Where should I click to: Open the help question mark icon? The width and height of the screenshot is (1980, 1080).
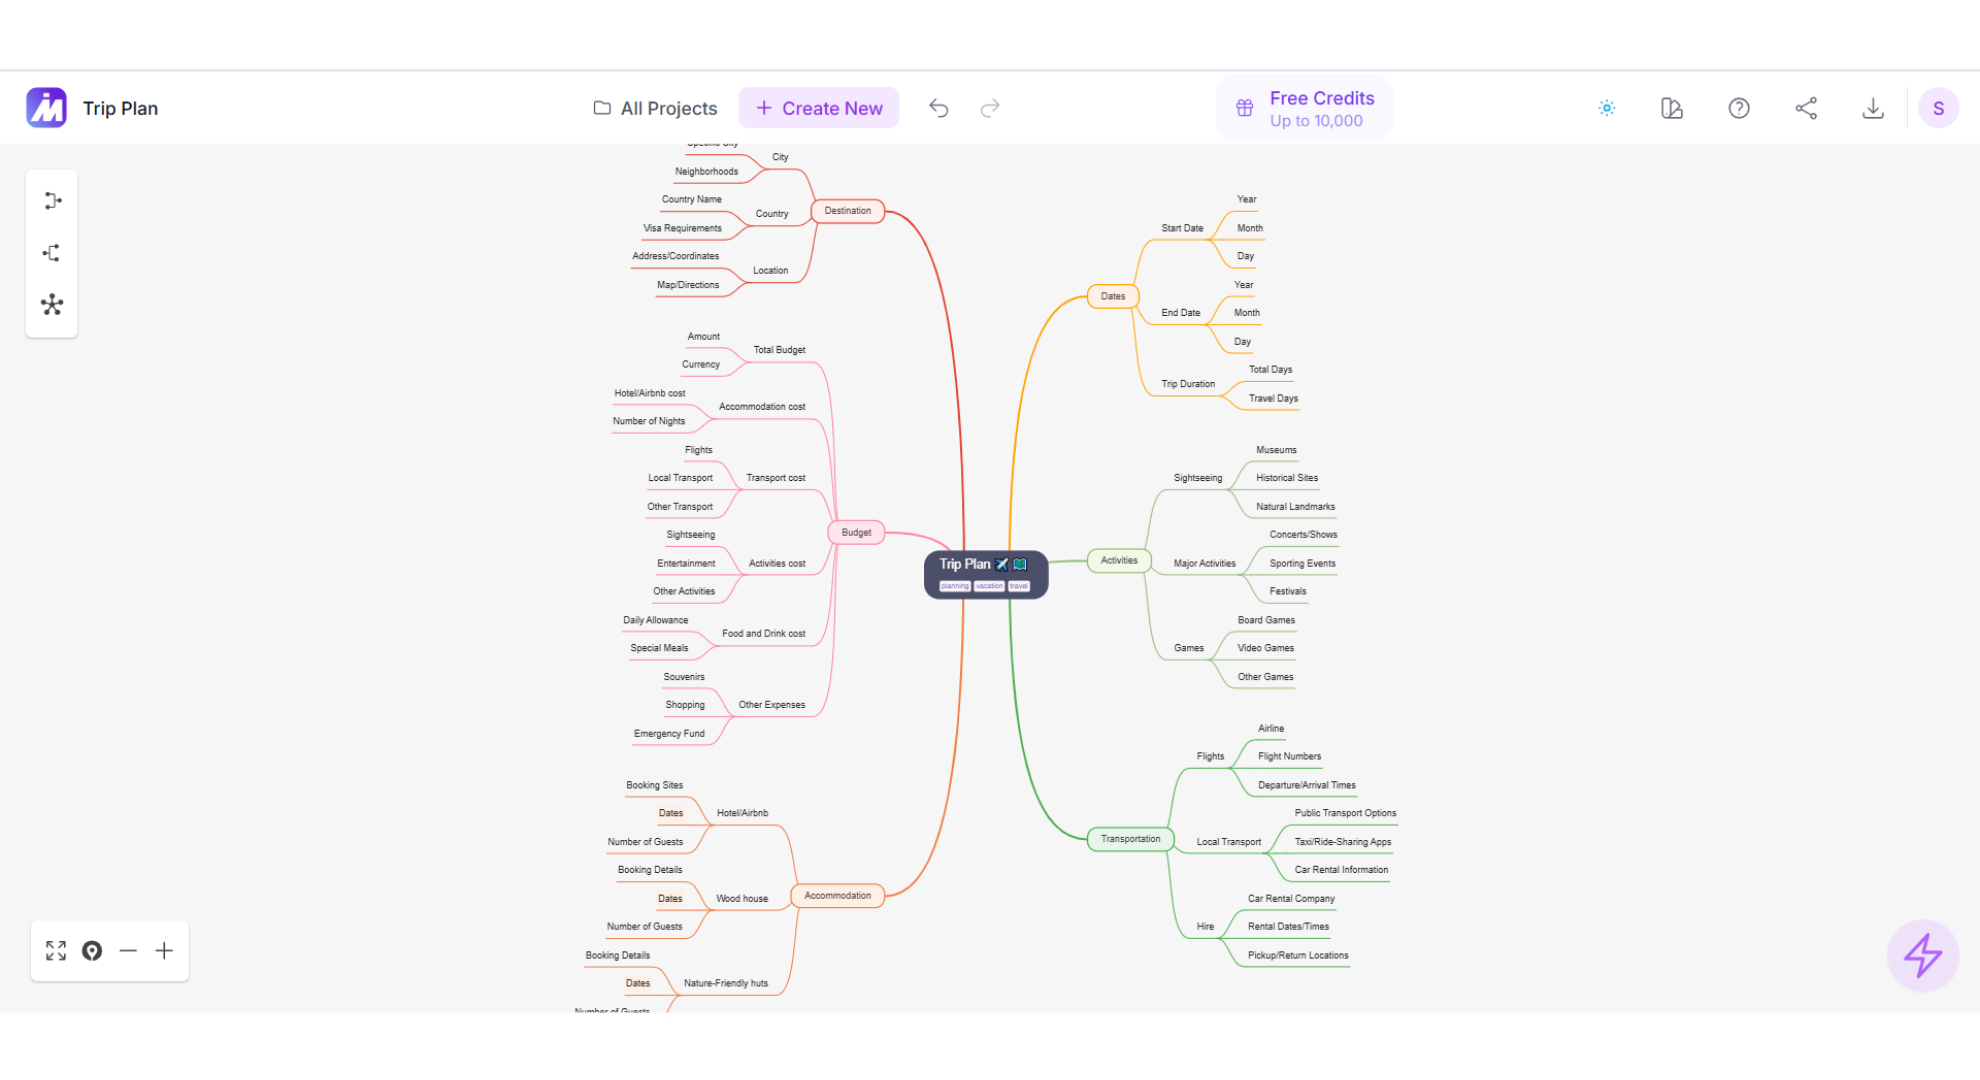click(x=1739, y=108)
